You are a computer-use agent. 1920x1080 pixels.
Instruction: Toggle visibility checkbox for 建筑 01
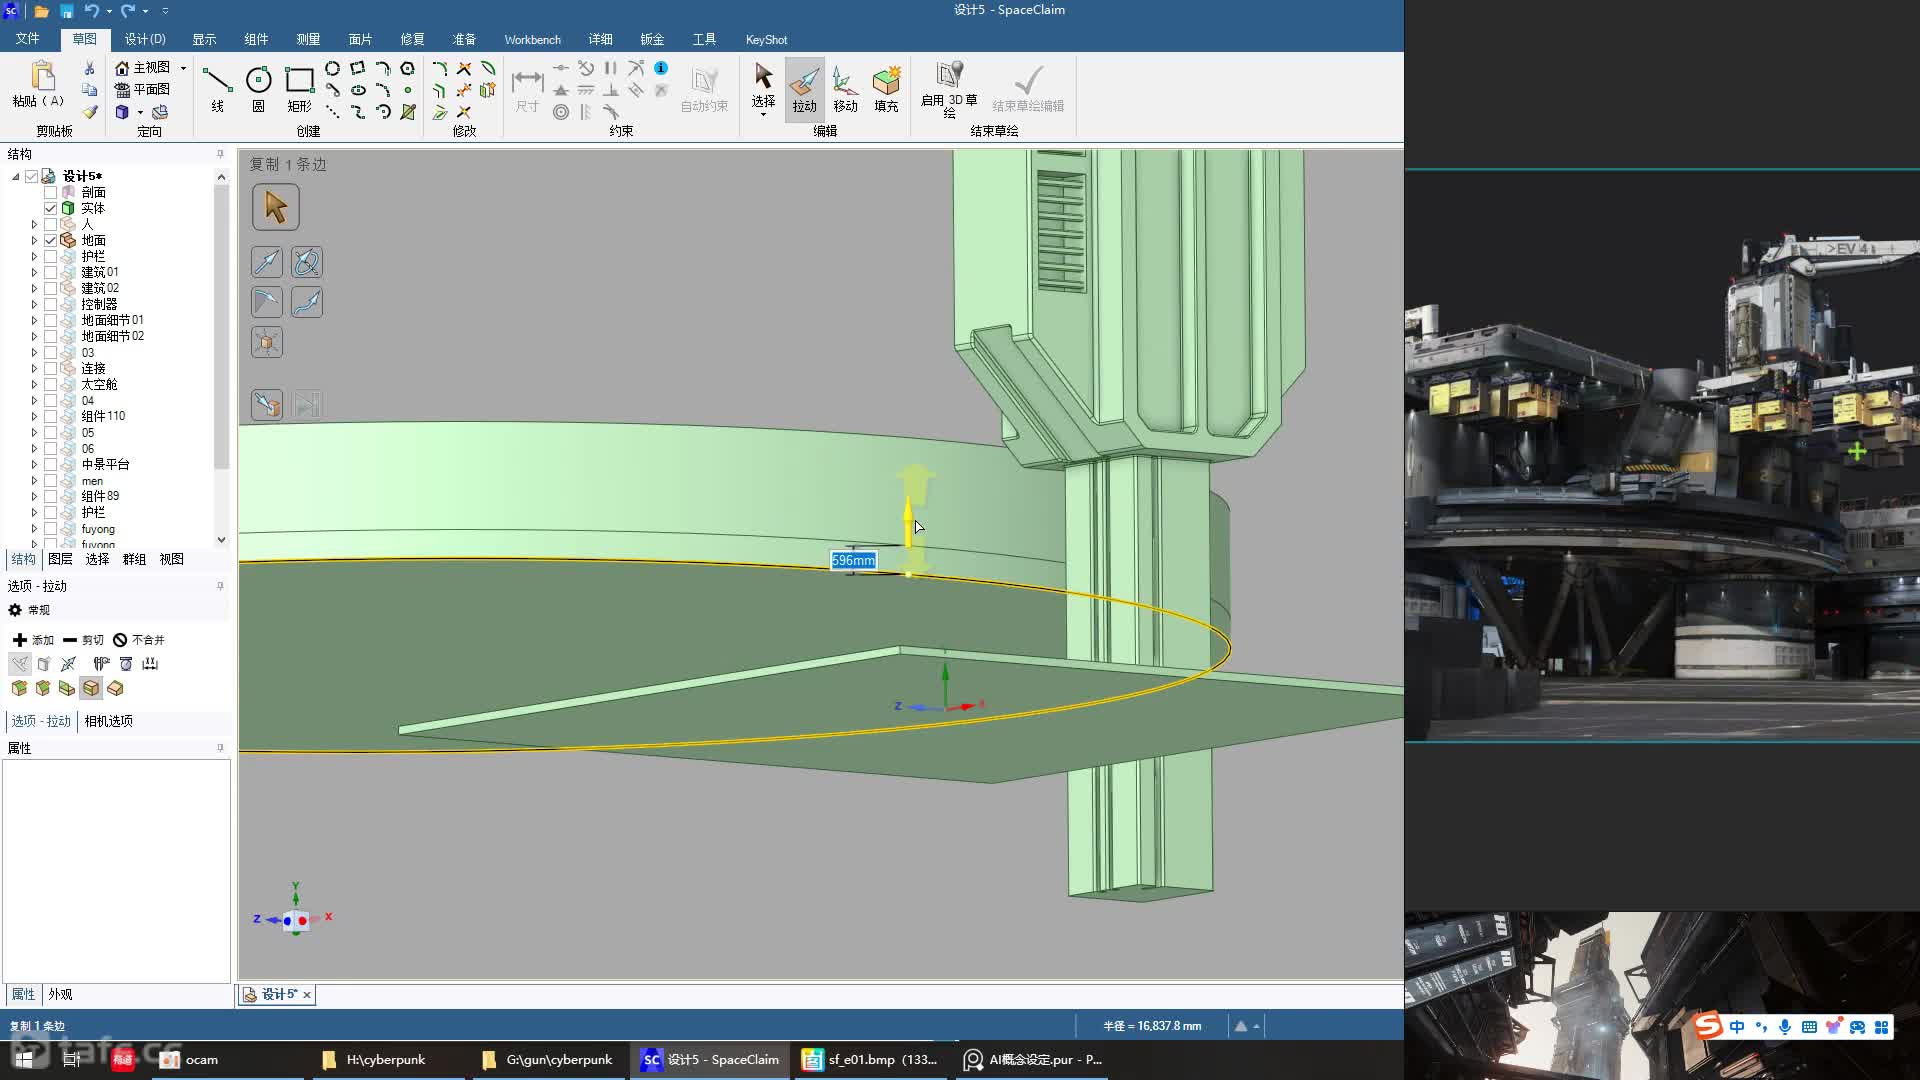(x=50, y=272)
